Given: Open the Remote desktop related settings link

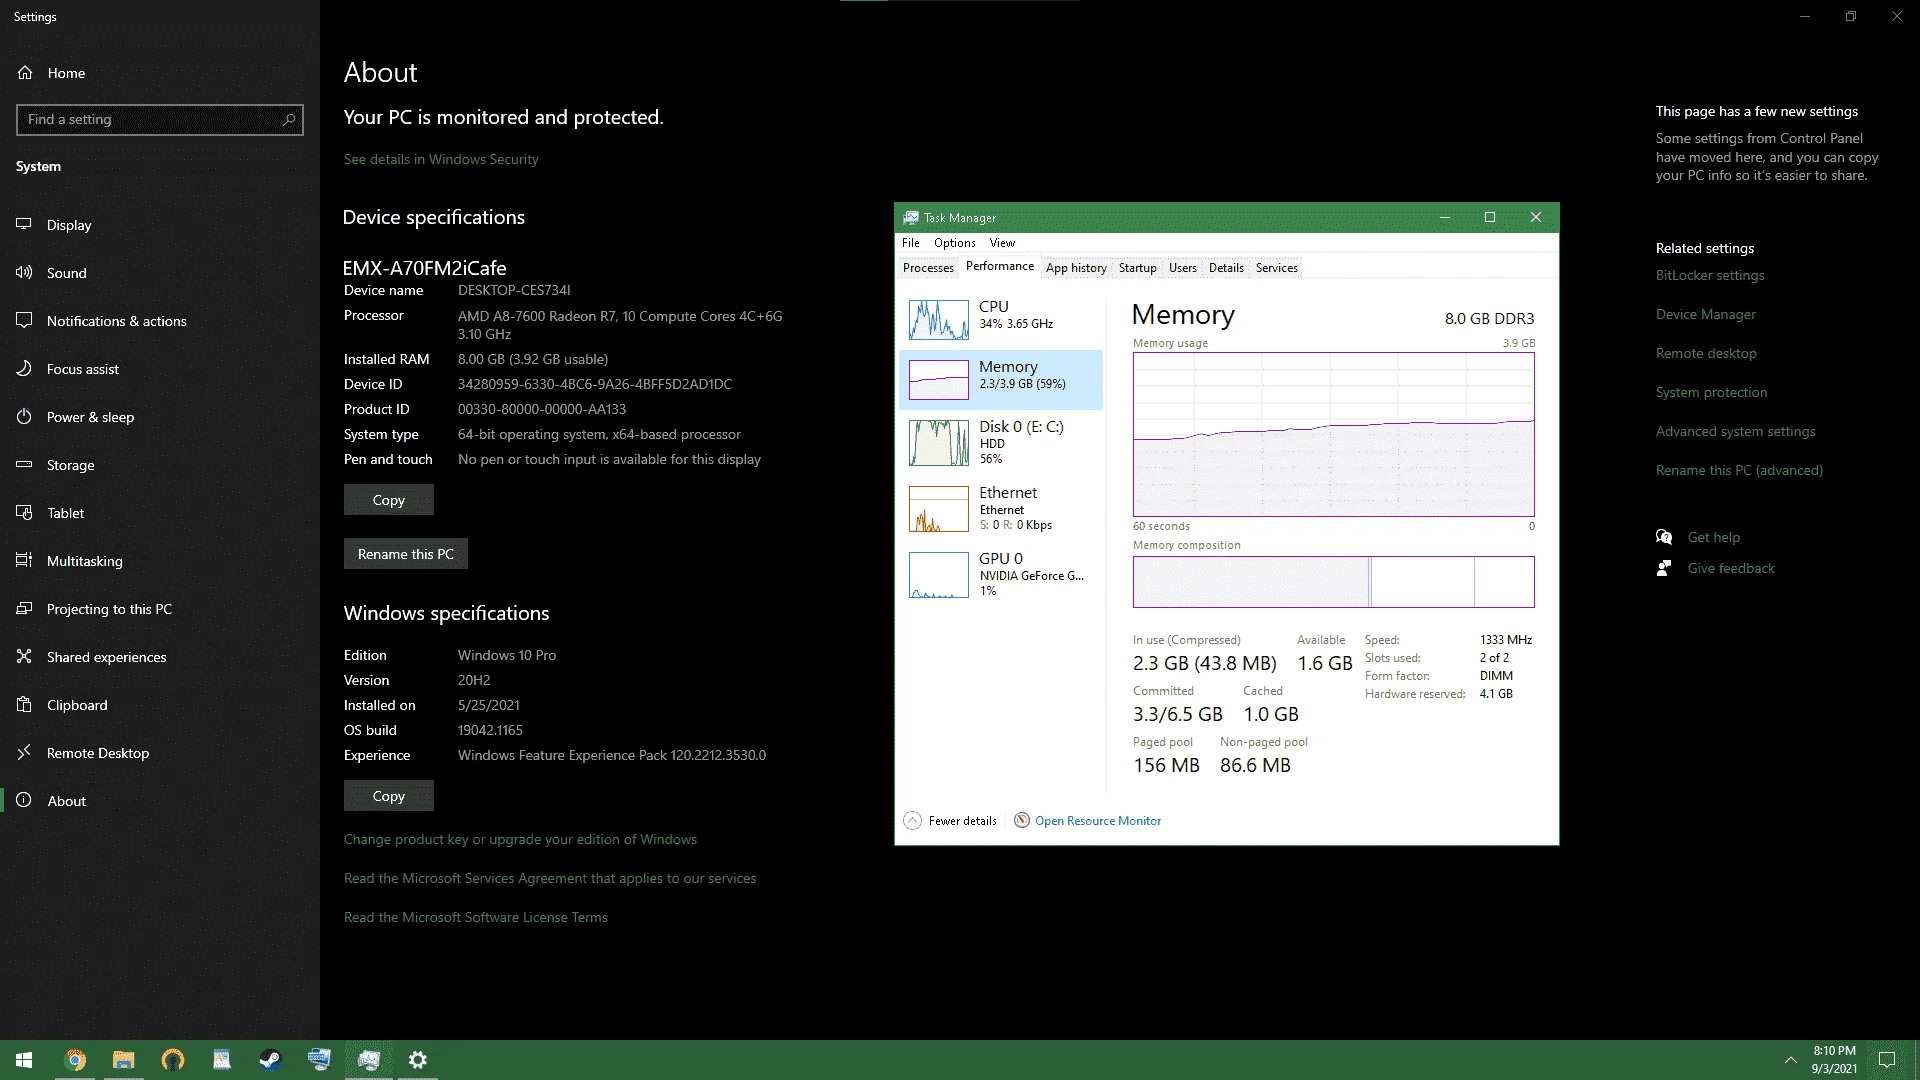Looking at the screenshot, I should tap(1706, 353).
